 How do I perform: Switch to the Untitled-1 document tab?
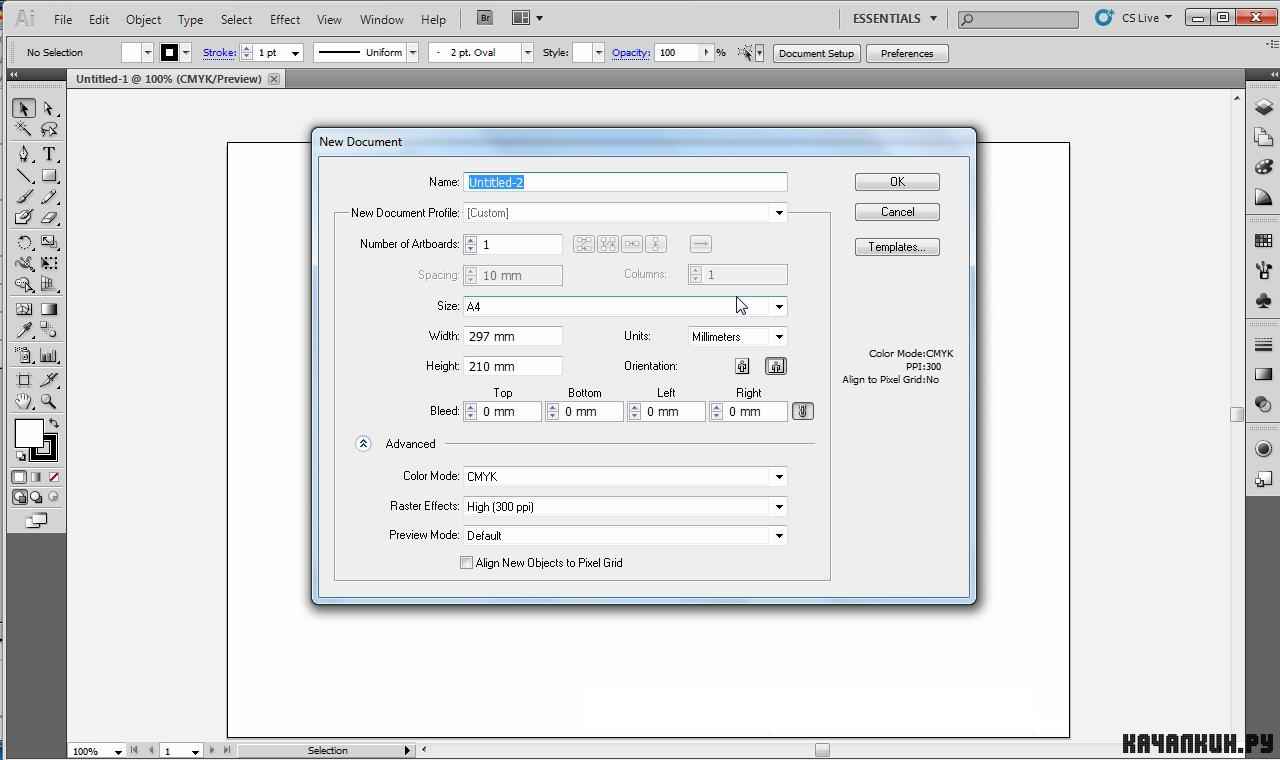[x=168, y=79]
